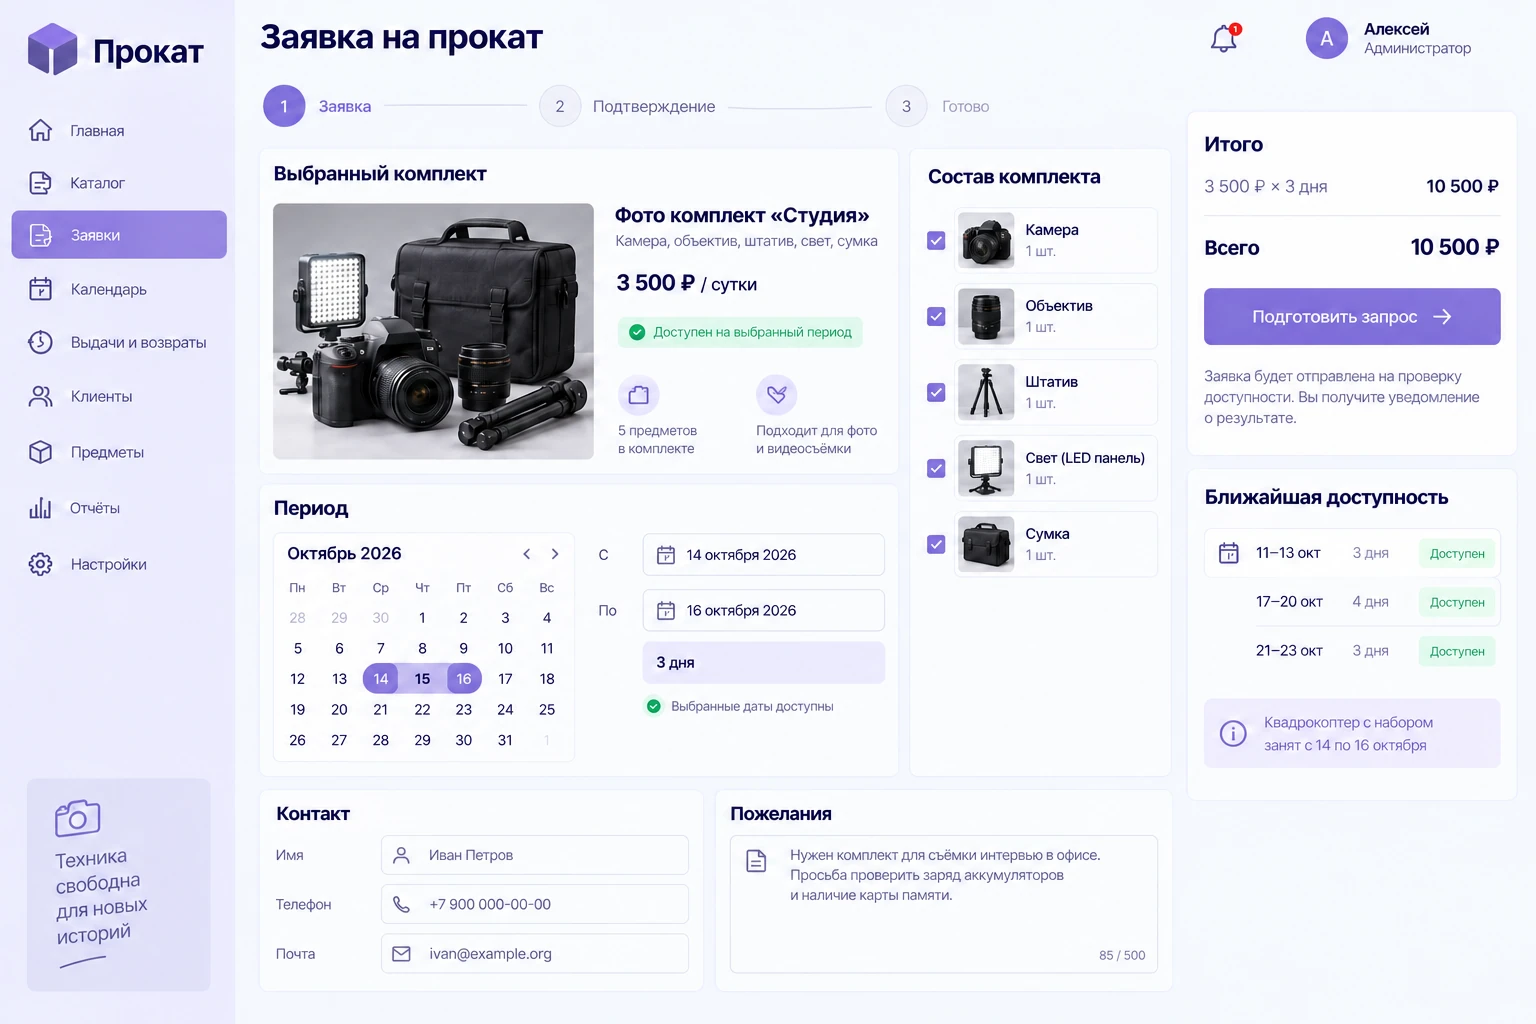Click the person icon in the Имя field
The width and height of the screenshot is (1536, 1024).
click(401, 855)
